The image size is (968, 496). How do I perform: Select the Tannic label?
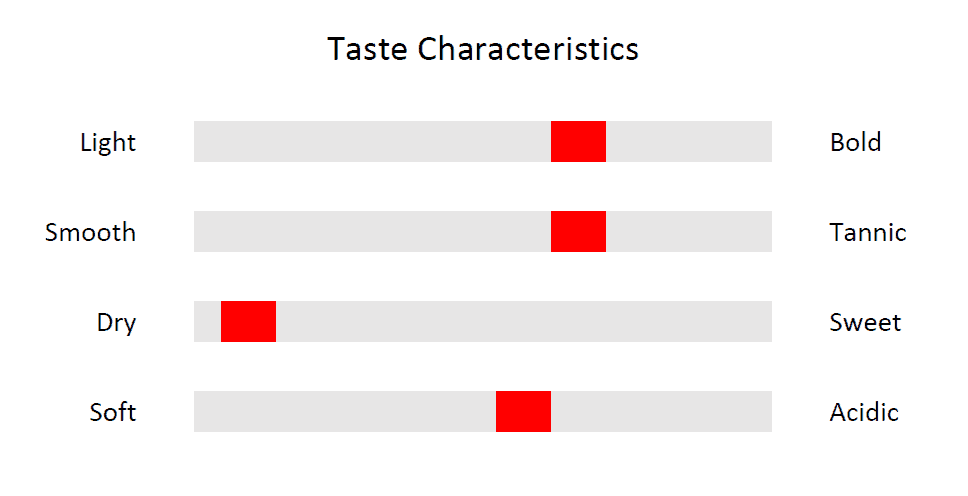[x=868, y=232]
